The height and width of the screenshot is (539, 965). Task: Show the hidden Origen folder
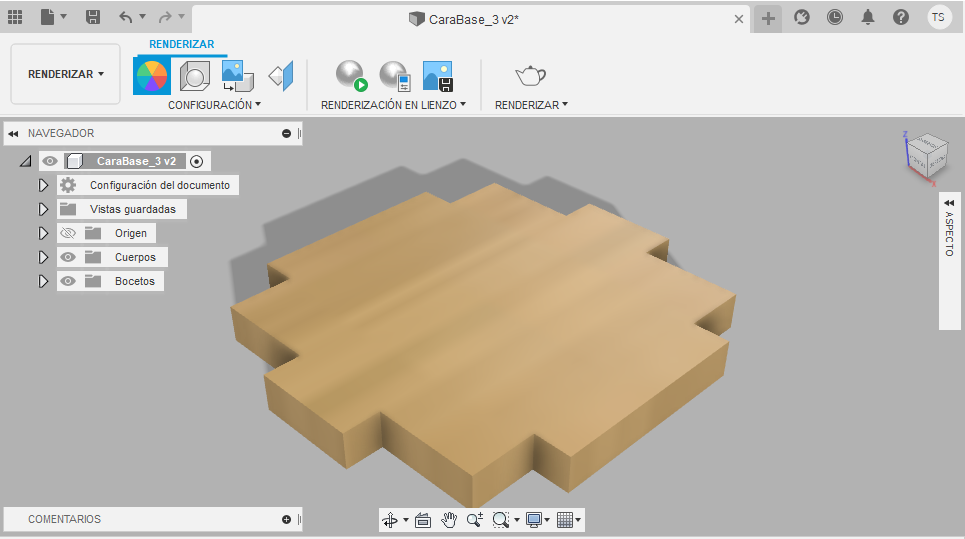[x=68, y=233]
